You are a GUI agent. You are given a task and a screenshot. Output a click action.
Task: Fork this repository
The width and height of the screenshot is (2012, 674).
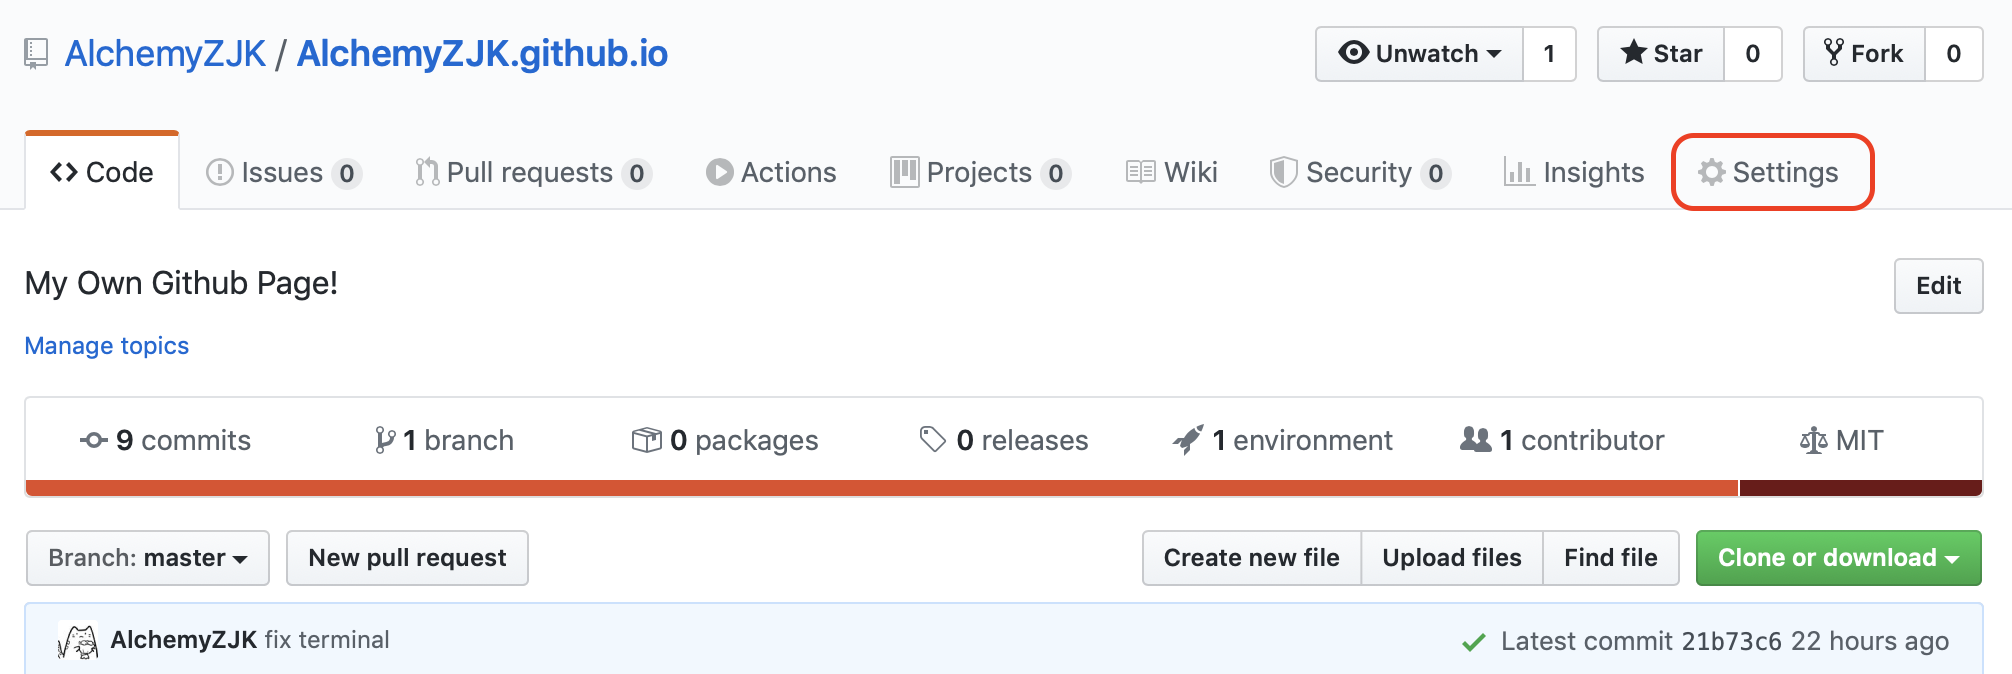tap(1864, 54)
